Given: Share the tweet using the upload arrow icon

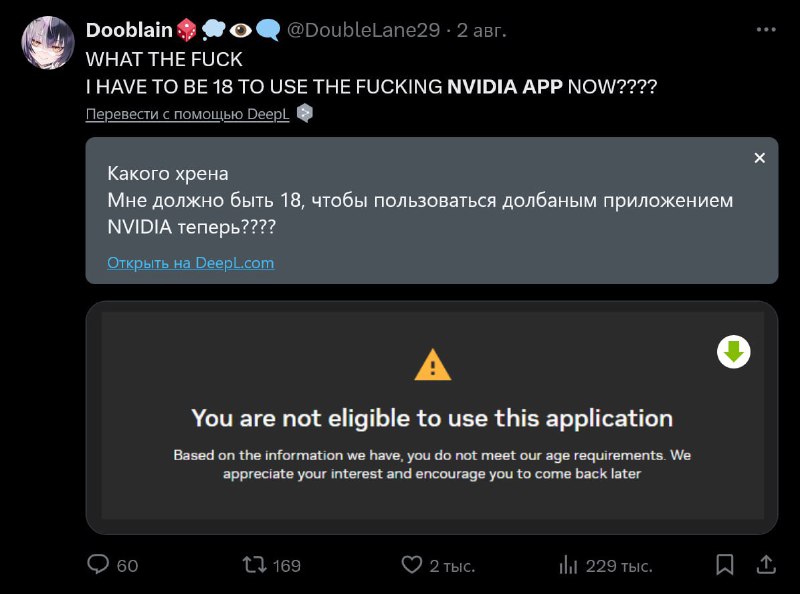Looking at the screenshot, I should coord(765,565).
